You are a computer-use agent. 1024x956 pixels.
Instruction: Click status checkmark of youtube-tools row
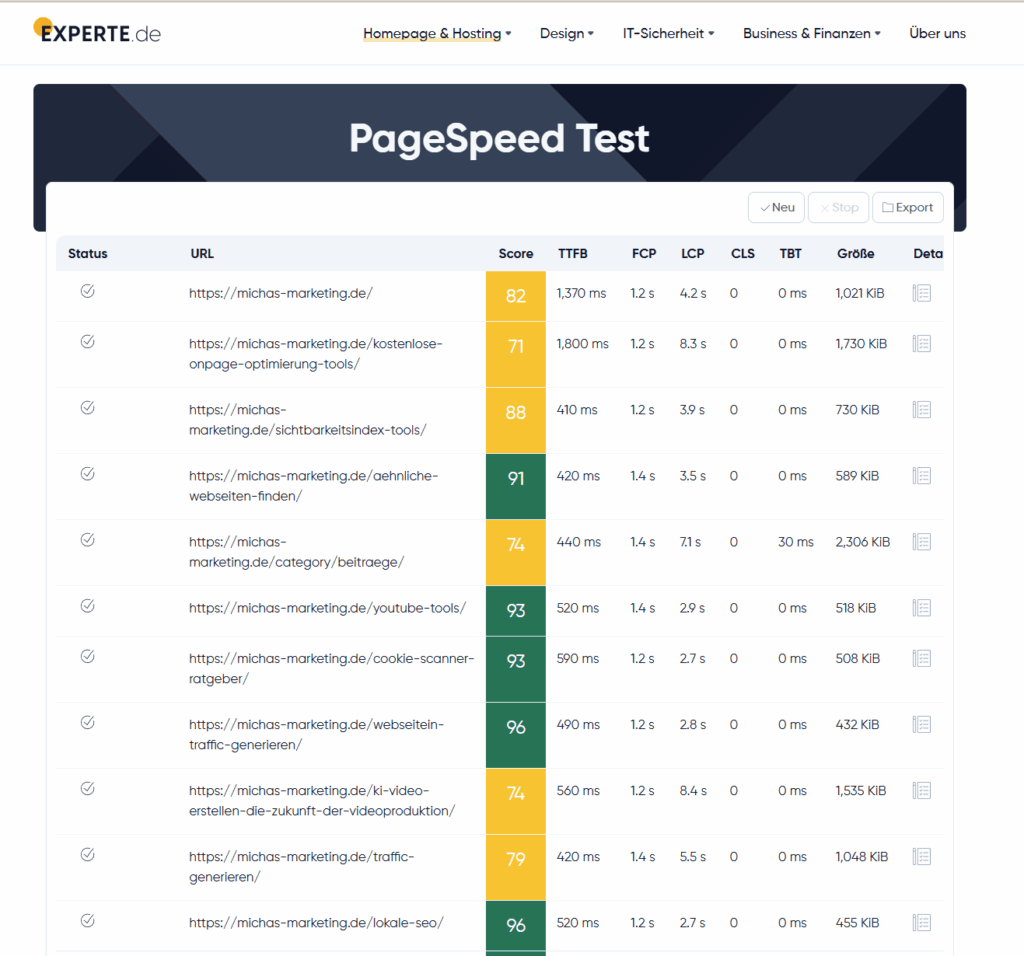[88, 606]
